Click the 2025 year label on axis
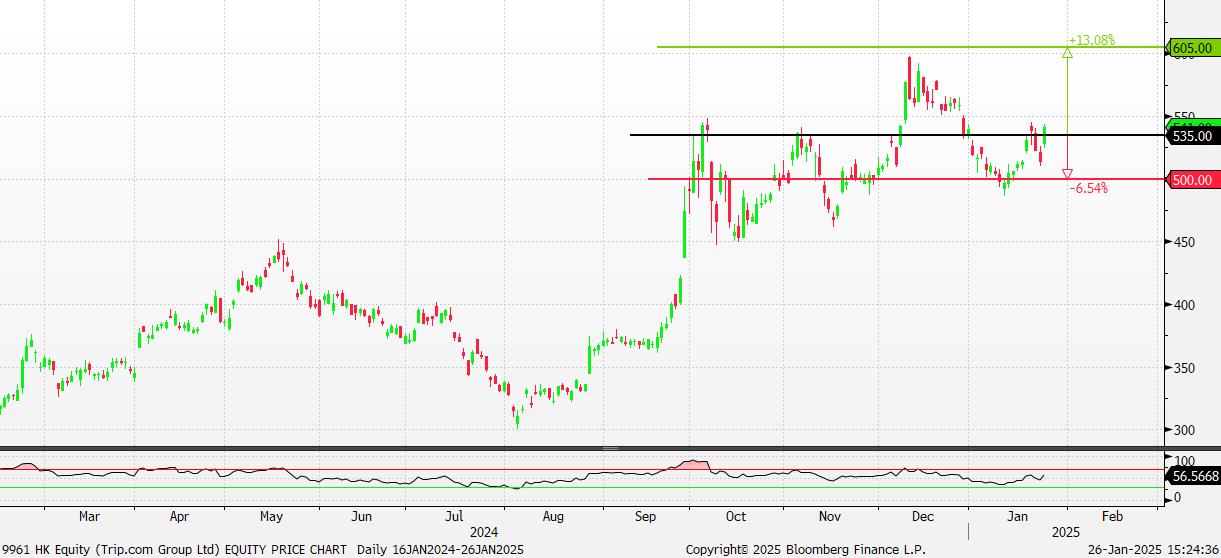This screenshot has width=1221, height=558. pos(1065,531)
